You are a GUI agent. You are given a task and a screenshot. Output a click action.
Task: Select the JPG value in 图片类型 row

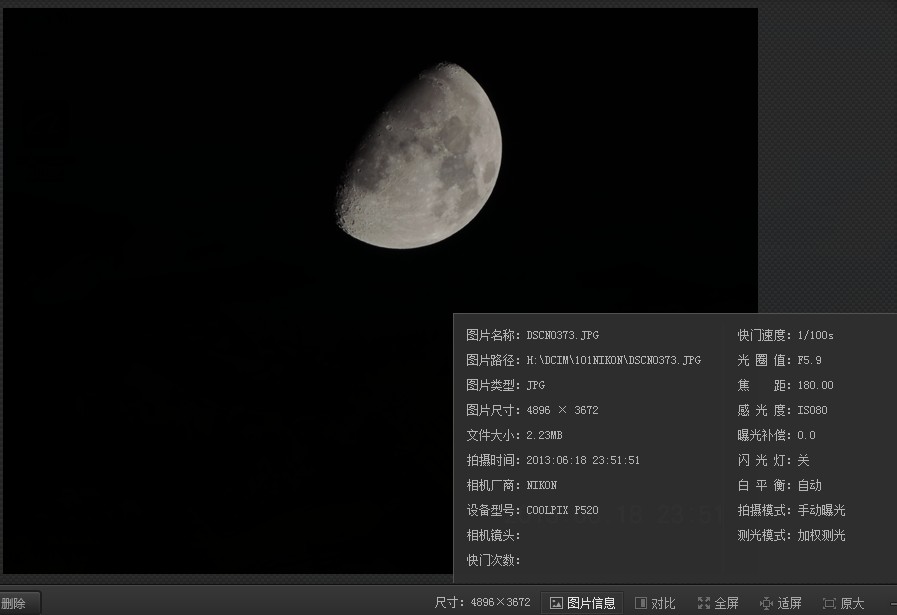(x=535, y=385)
